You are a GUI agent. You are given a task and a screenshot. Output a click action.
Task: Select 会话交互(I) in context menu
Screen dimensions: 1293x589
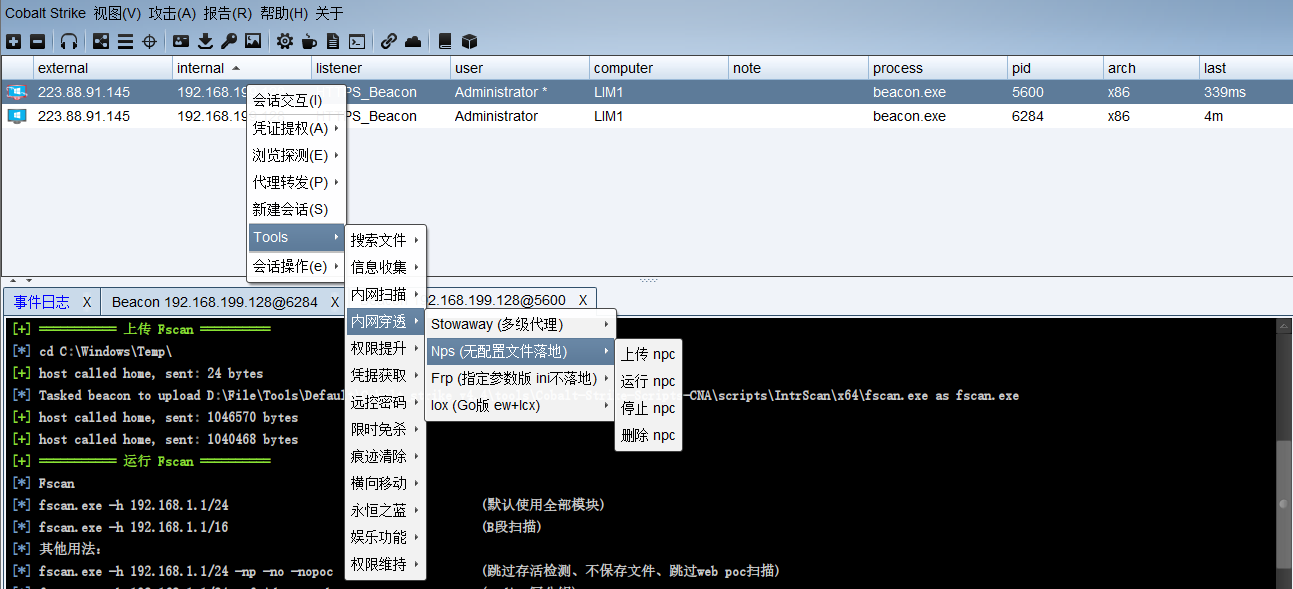[296, 100]
